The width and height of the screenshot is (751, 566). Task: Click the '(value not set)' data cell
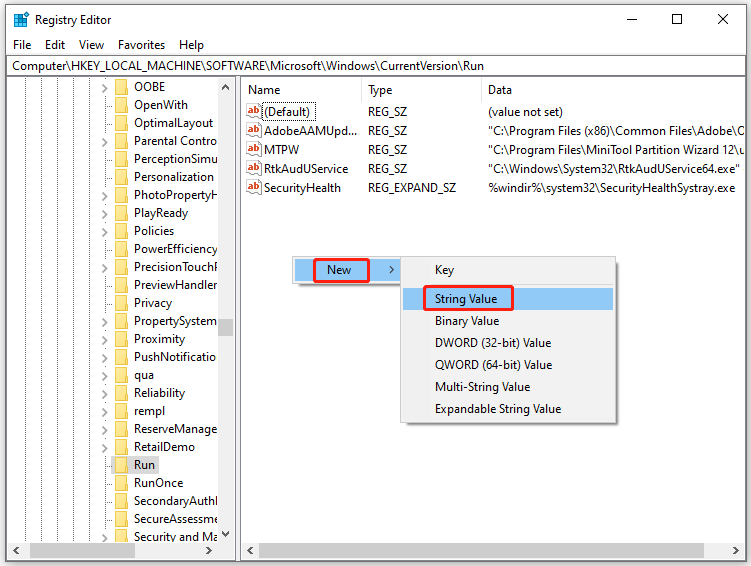click(525, 112)
